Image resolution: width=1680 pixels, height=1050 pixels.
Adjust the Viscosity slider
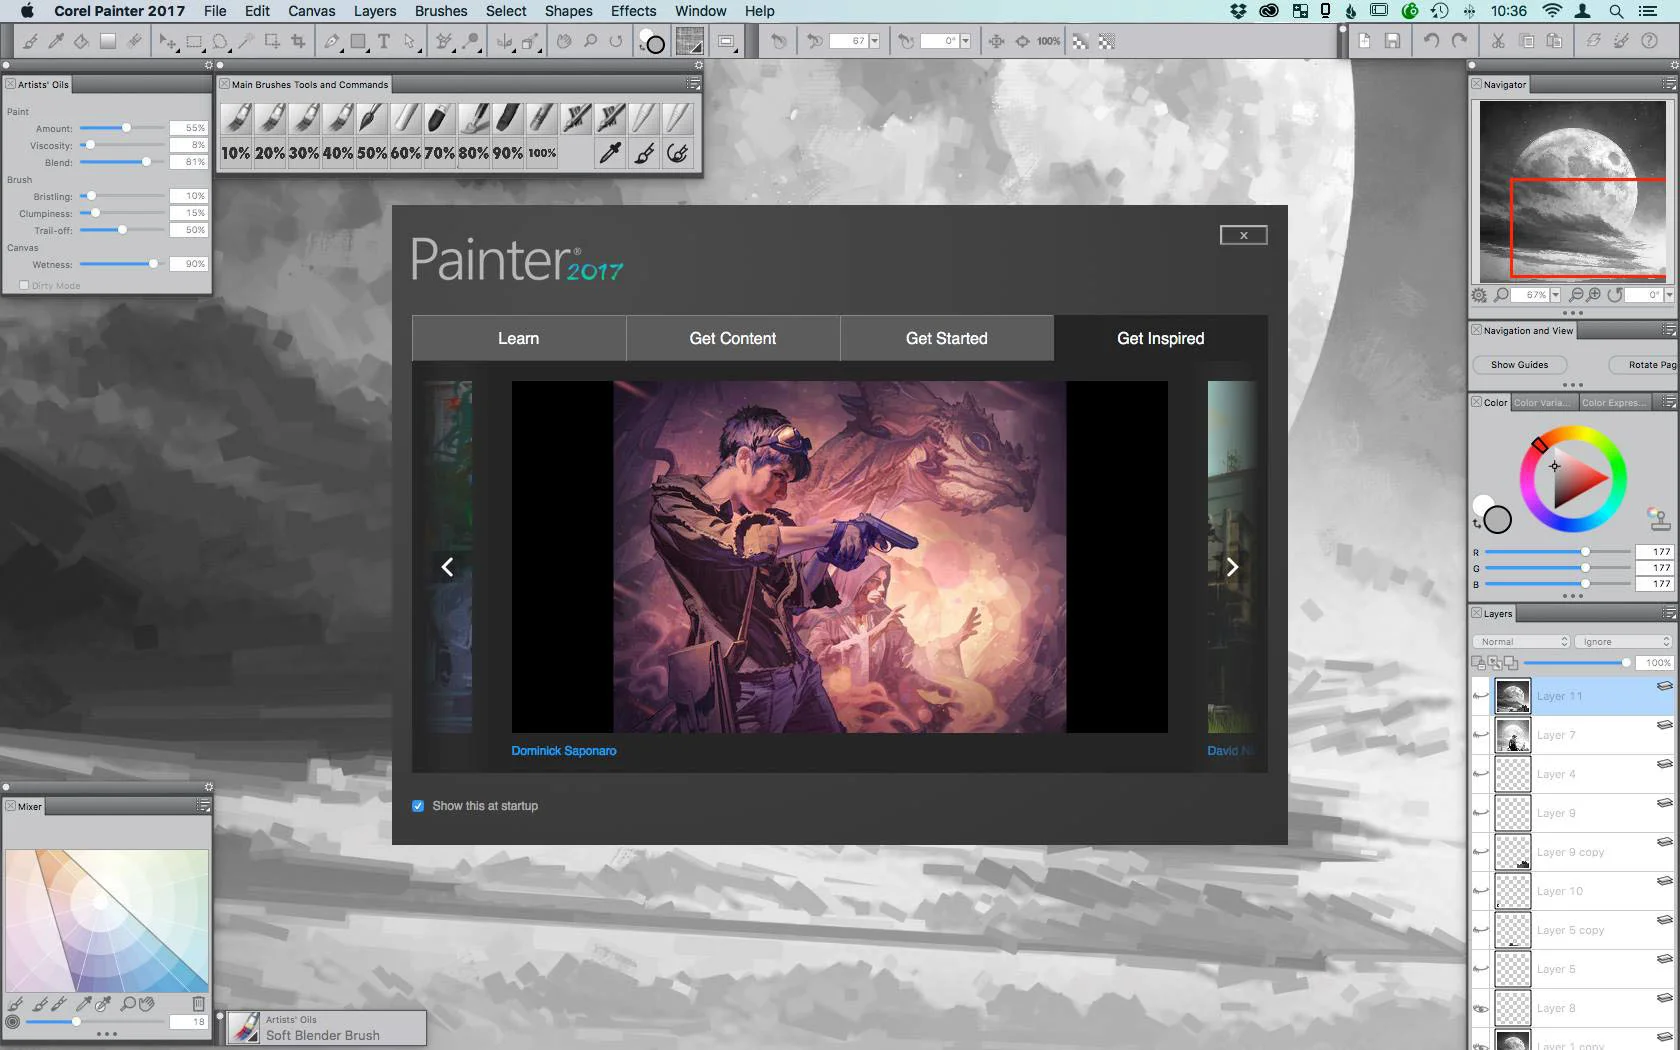tap(122, 145)
